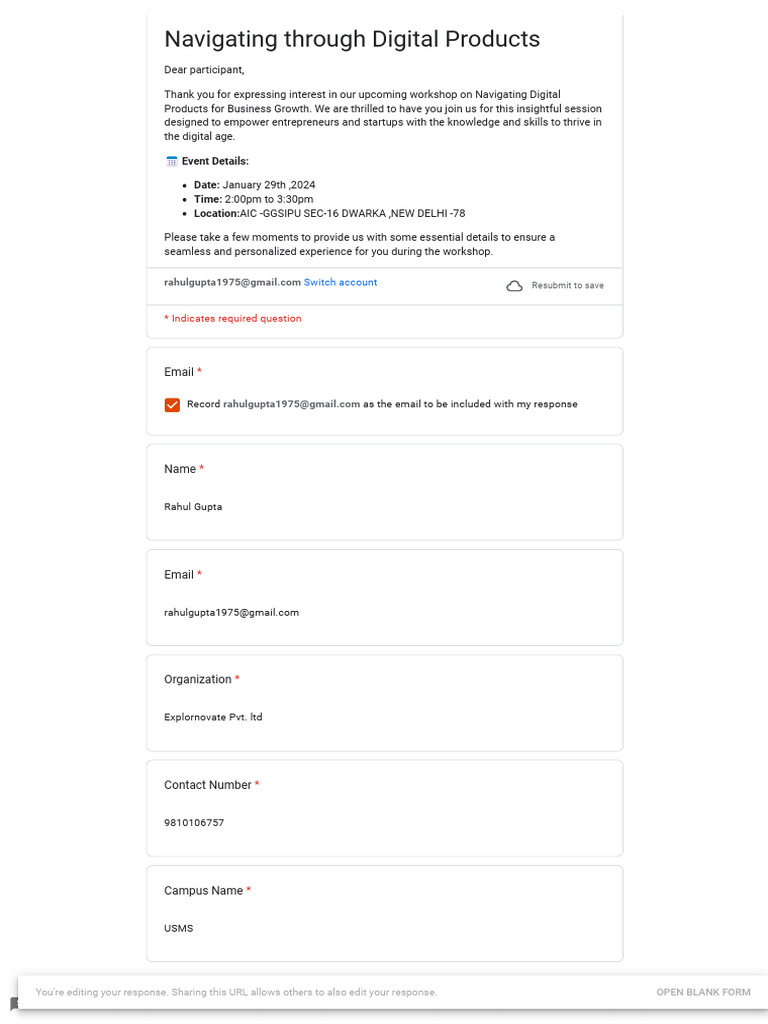Click the editing your response notification text
The image size is (768, 1024).
236,992
